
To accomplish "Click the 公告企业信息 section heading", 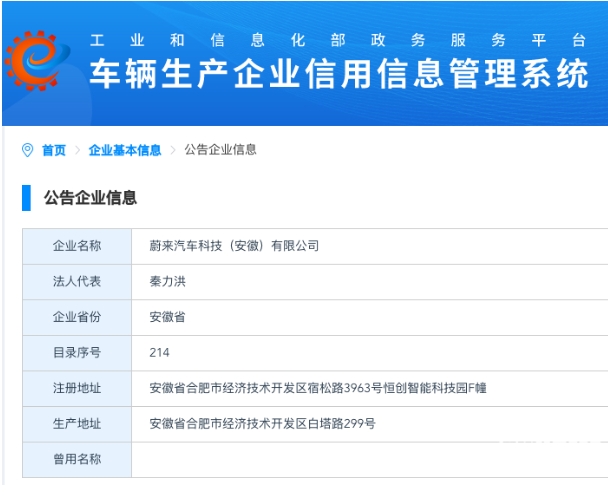I will coord(90,198).
